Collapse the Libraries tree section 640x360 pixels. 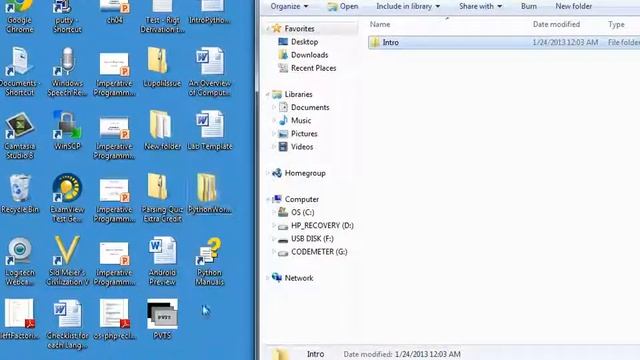pos(268,94)
